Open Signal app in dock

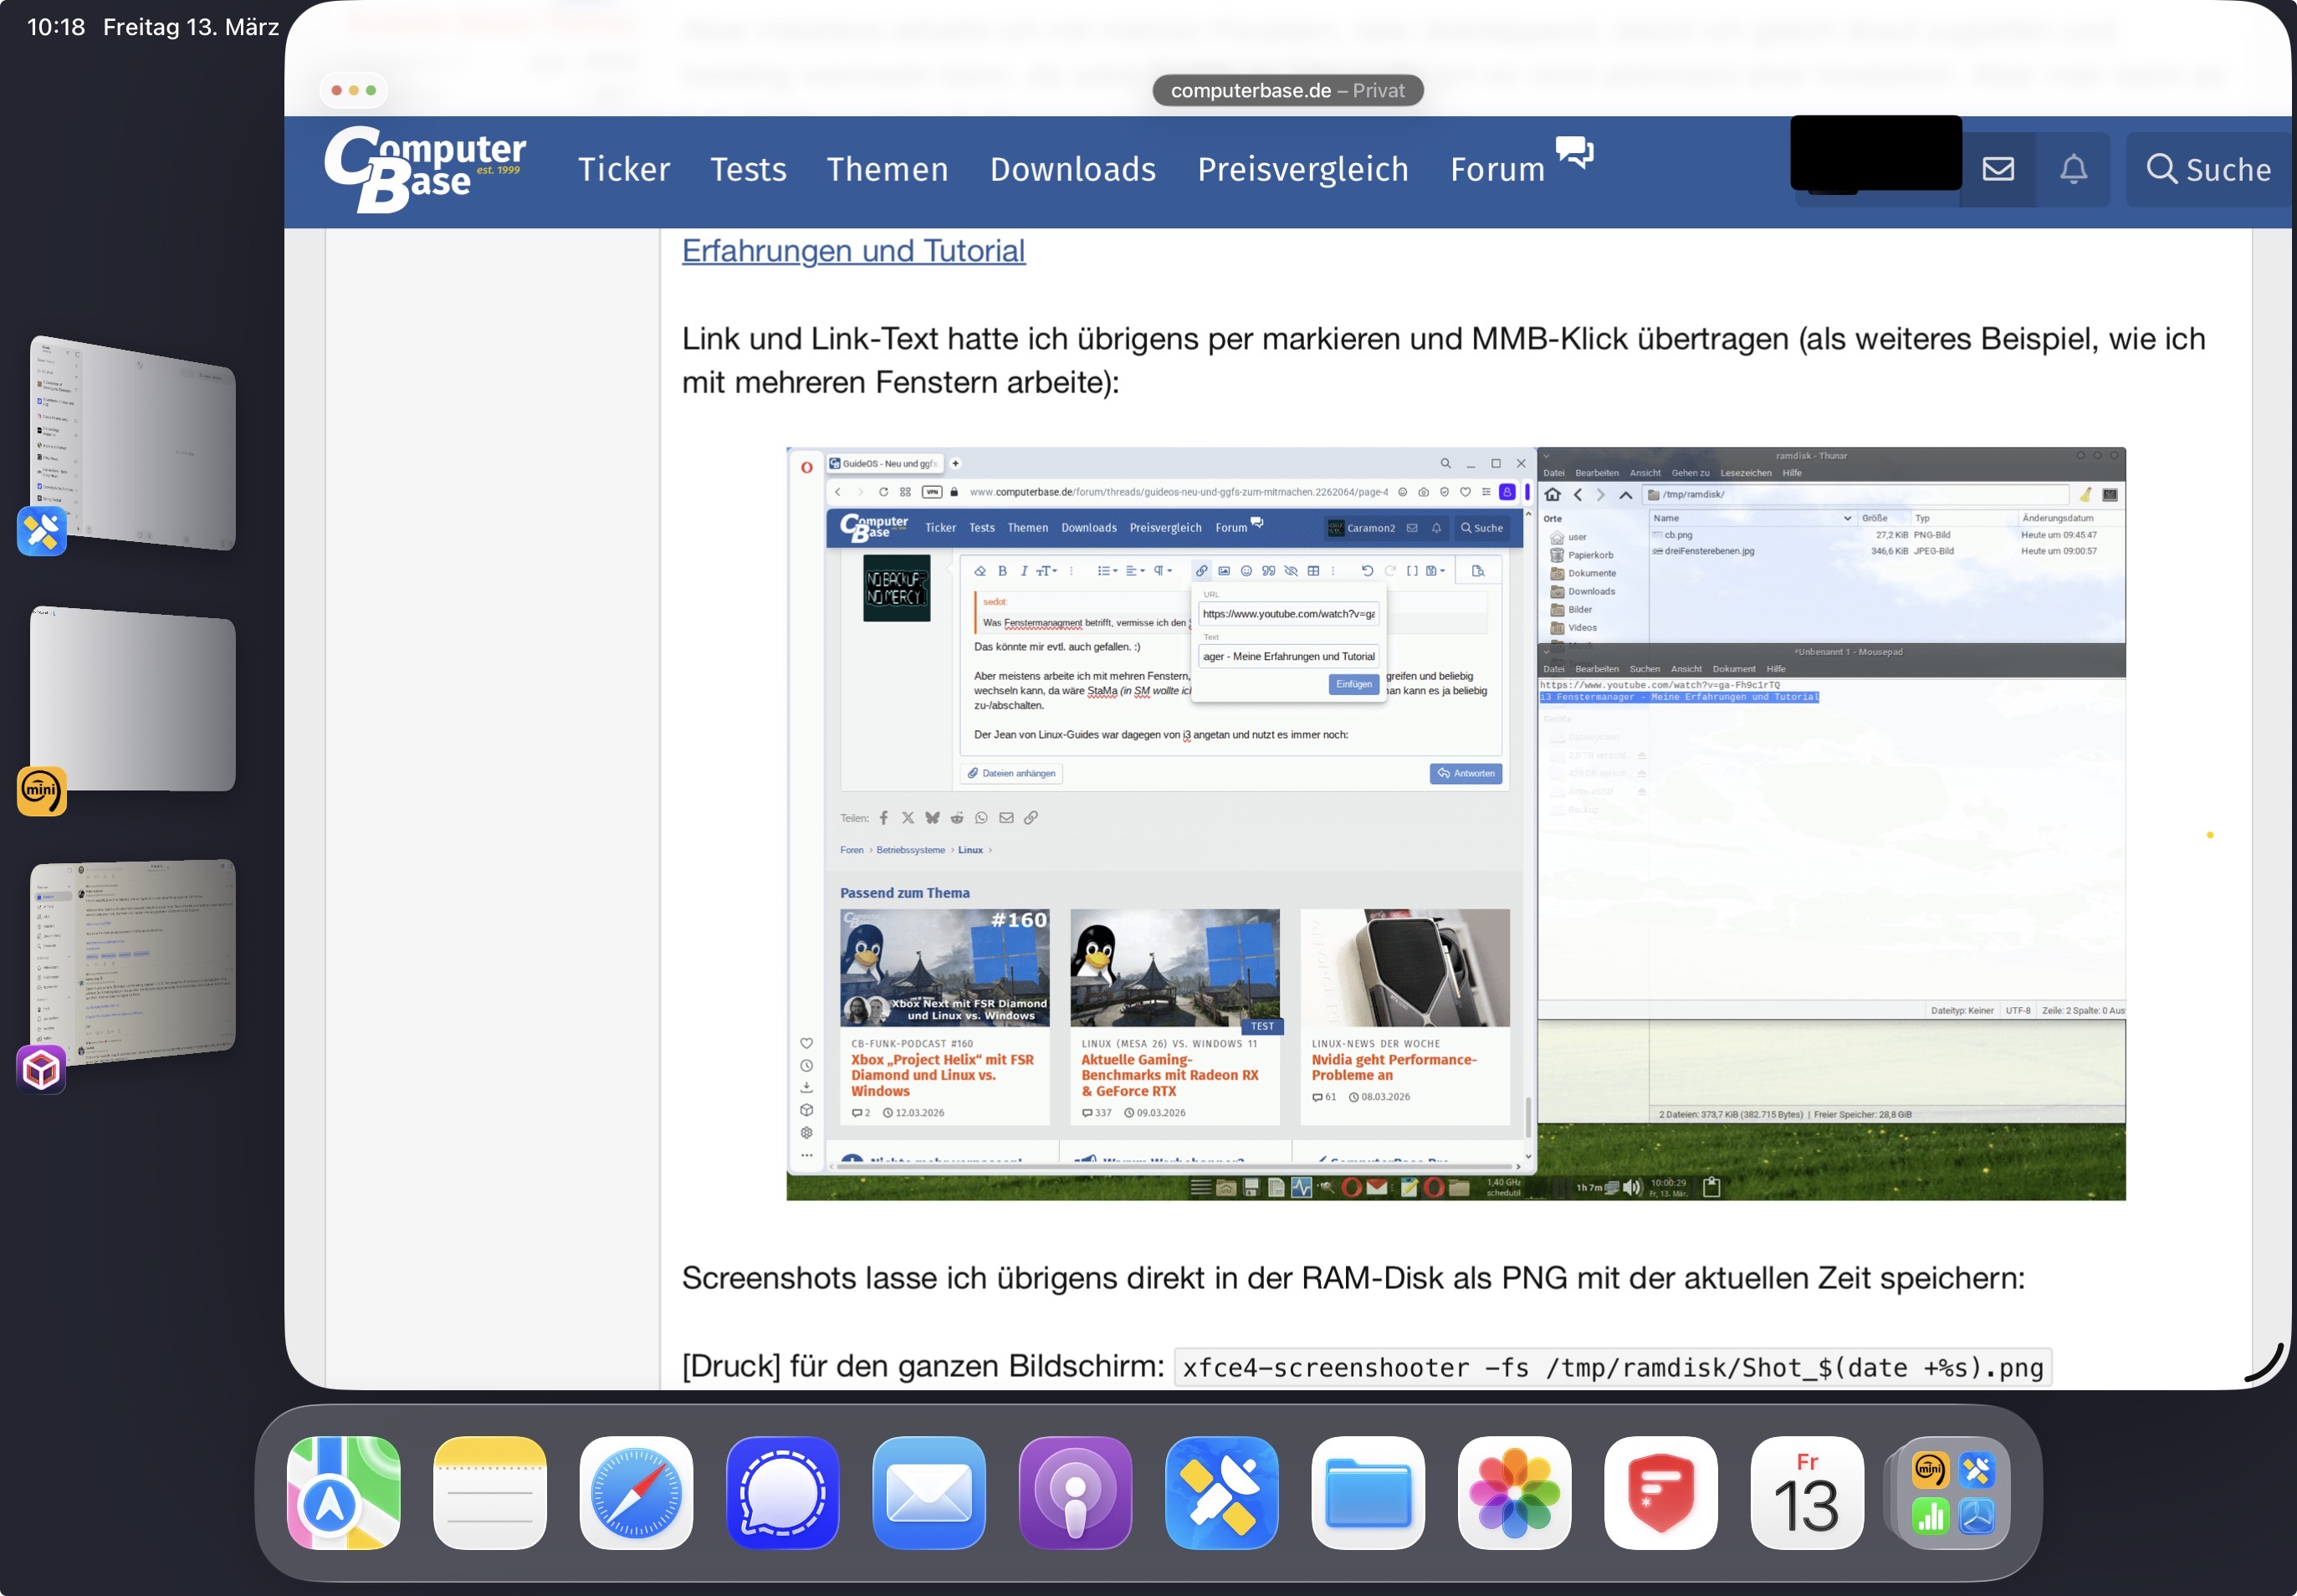782,1492
